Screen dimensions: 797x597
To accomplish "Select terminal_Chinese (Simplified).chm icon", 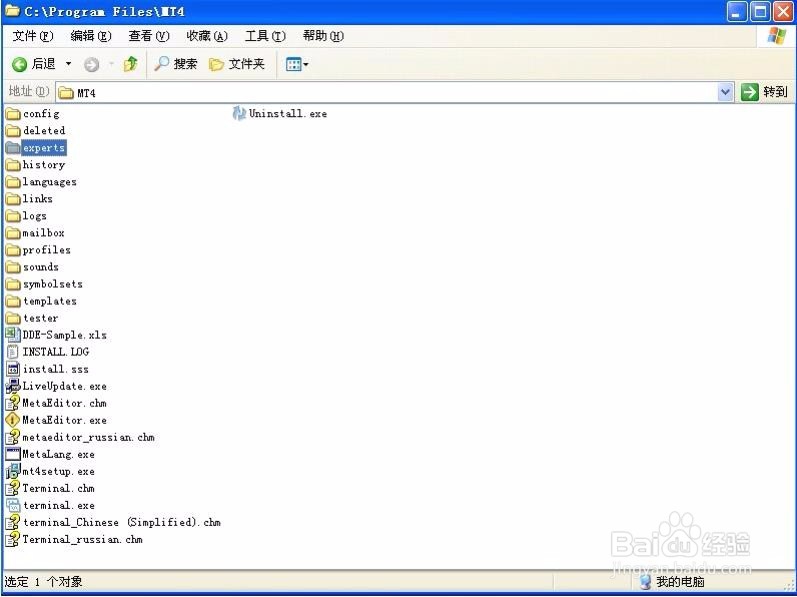I will coord(13,522).
